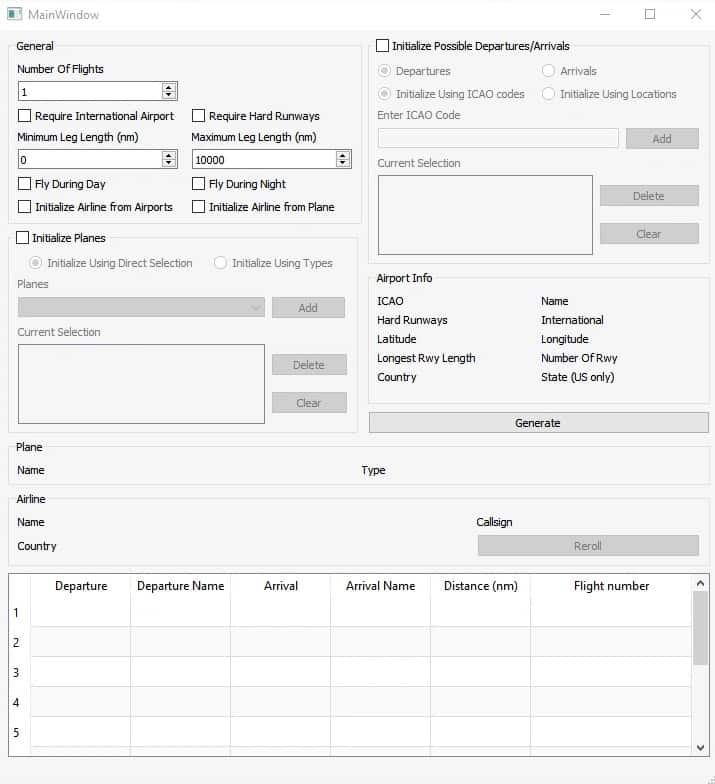Click the Flight number column header

pyautogui.click(x=611, y=586)
